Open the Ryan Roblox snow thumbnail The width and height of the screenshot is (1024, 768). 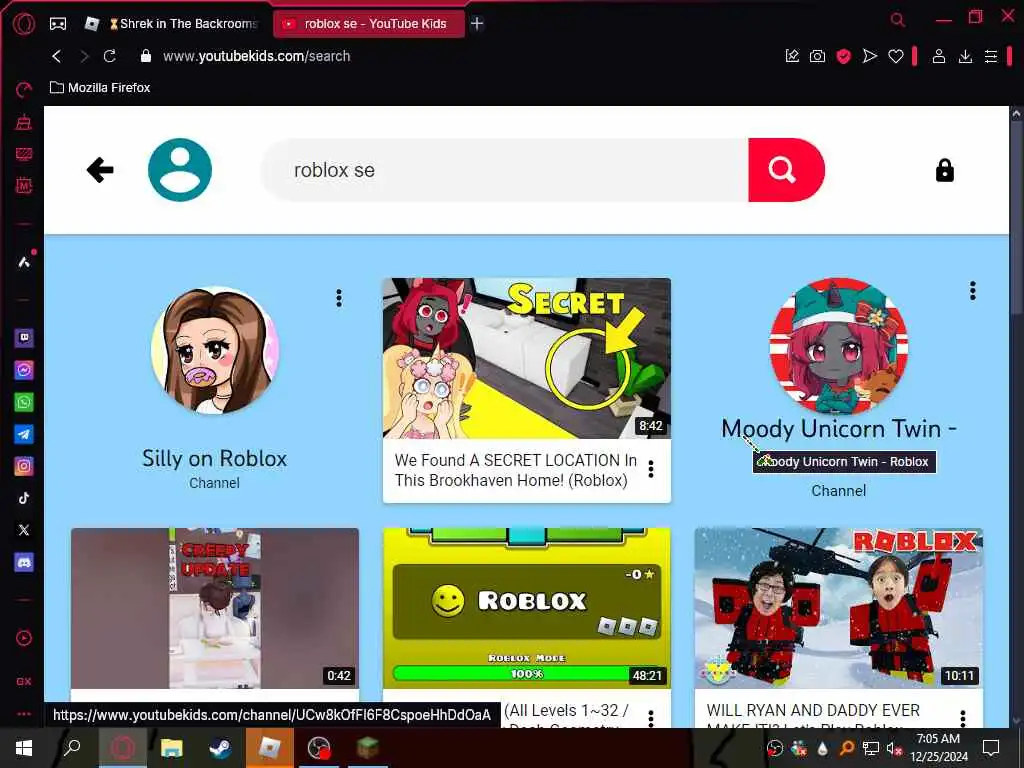[839, 608]
